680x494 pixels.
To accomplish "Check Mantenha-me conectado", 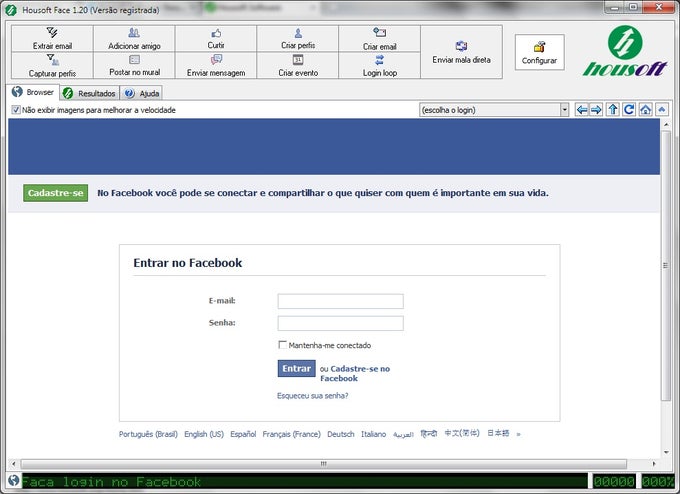I will pyautogui.click(x=282, y=345).
